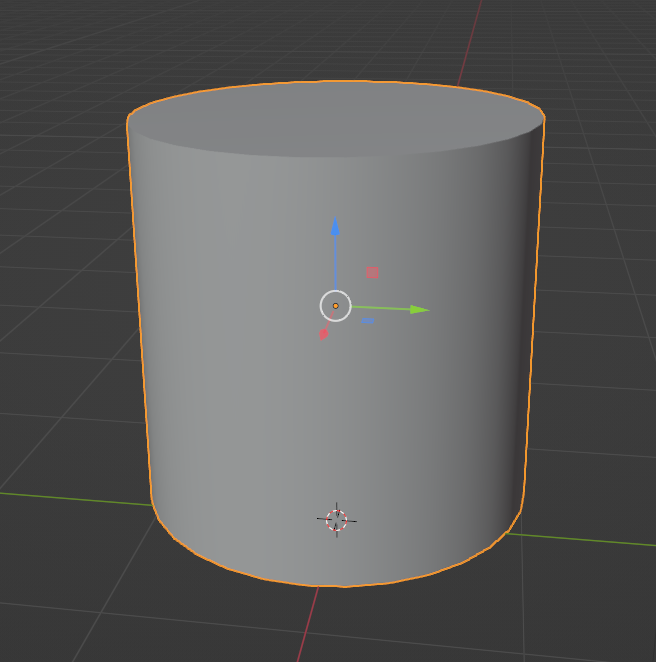Viewport: 656px width, 662px height.
Task: Click the orange origin dot of the cylinder
Action: coord(335,306)
